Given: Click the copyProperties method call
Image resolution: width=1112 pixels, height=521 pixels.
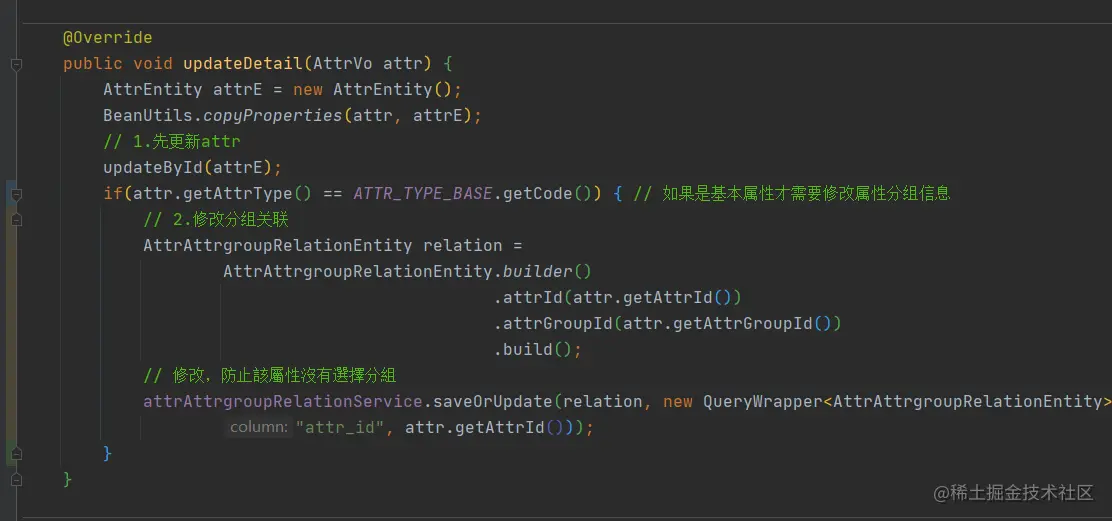Looking at the screenshot, I should (273, 116).
